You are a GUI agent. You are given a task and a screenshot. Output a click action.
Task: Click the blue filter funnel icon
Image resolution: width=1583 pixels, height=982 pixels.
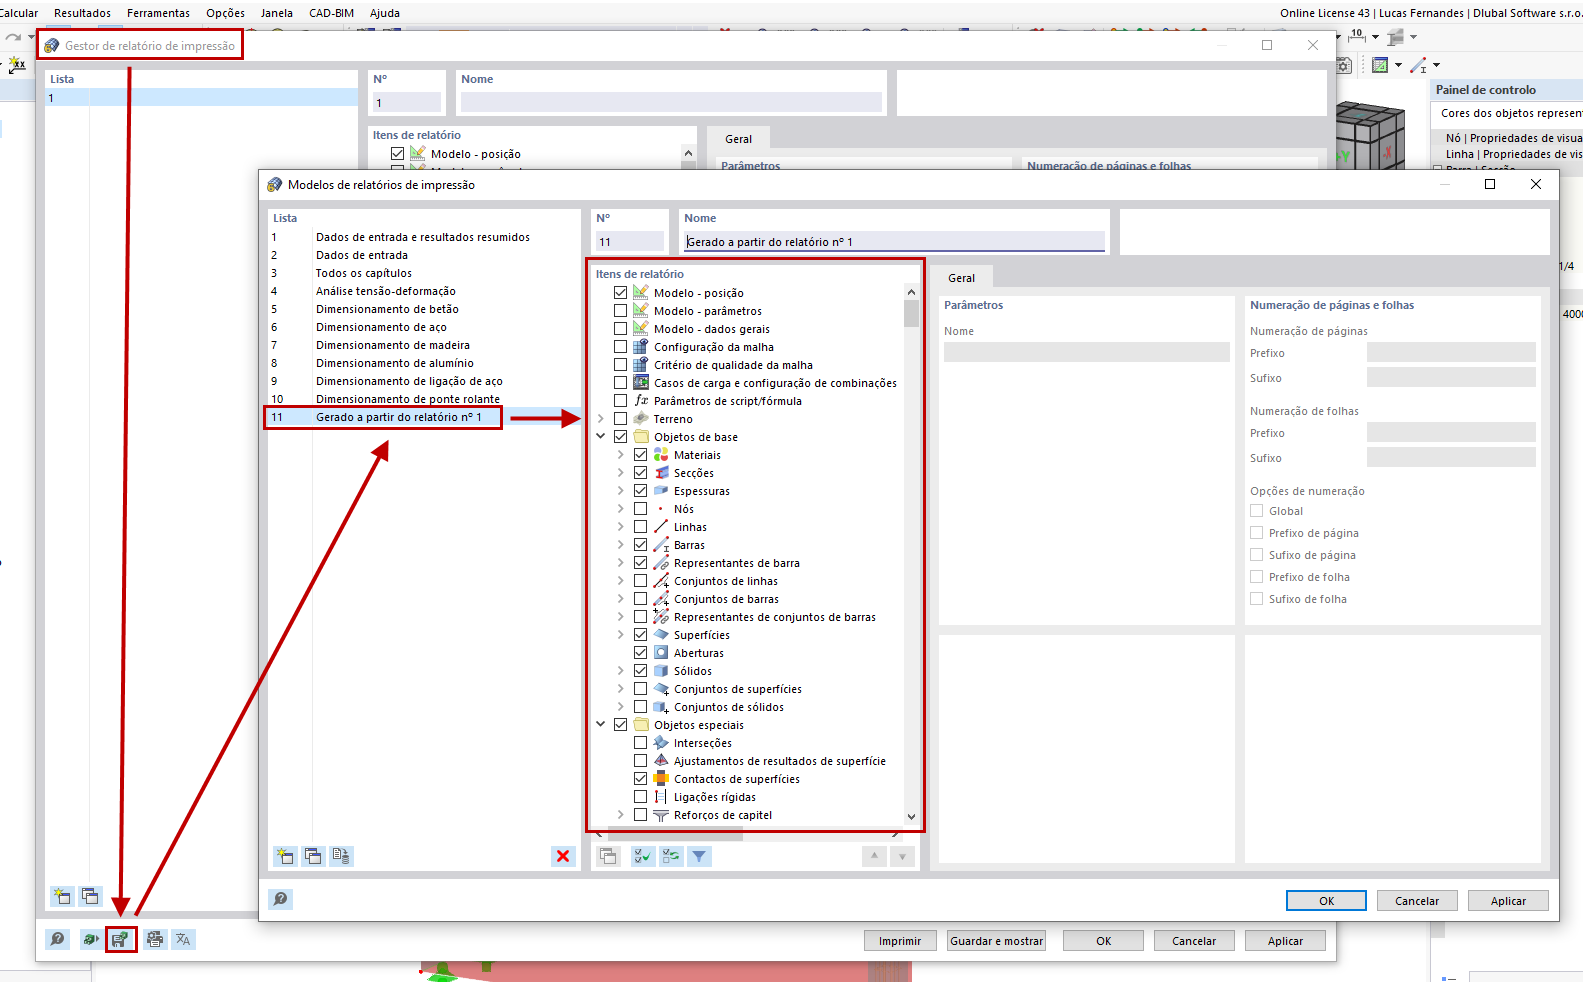coord(699,856)
